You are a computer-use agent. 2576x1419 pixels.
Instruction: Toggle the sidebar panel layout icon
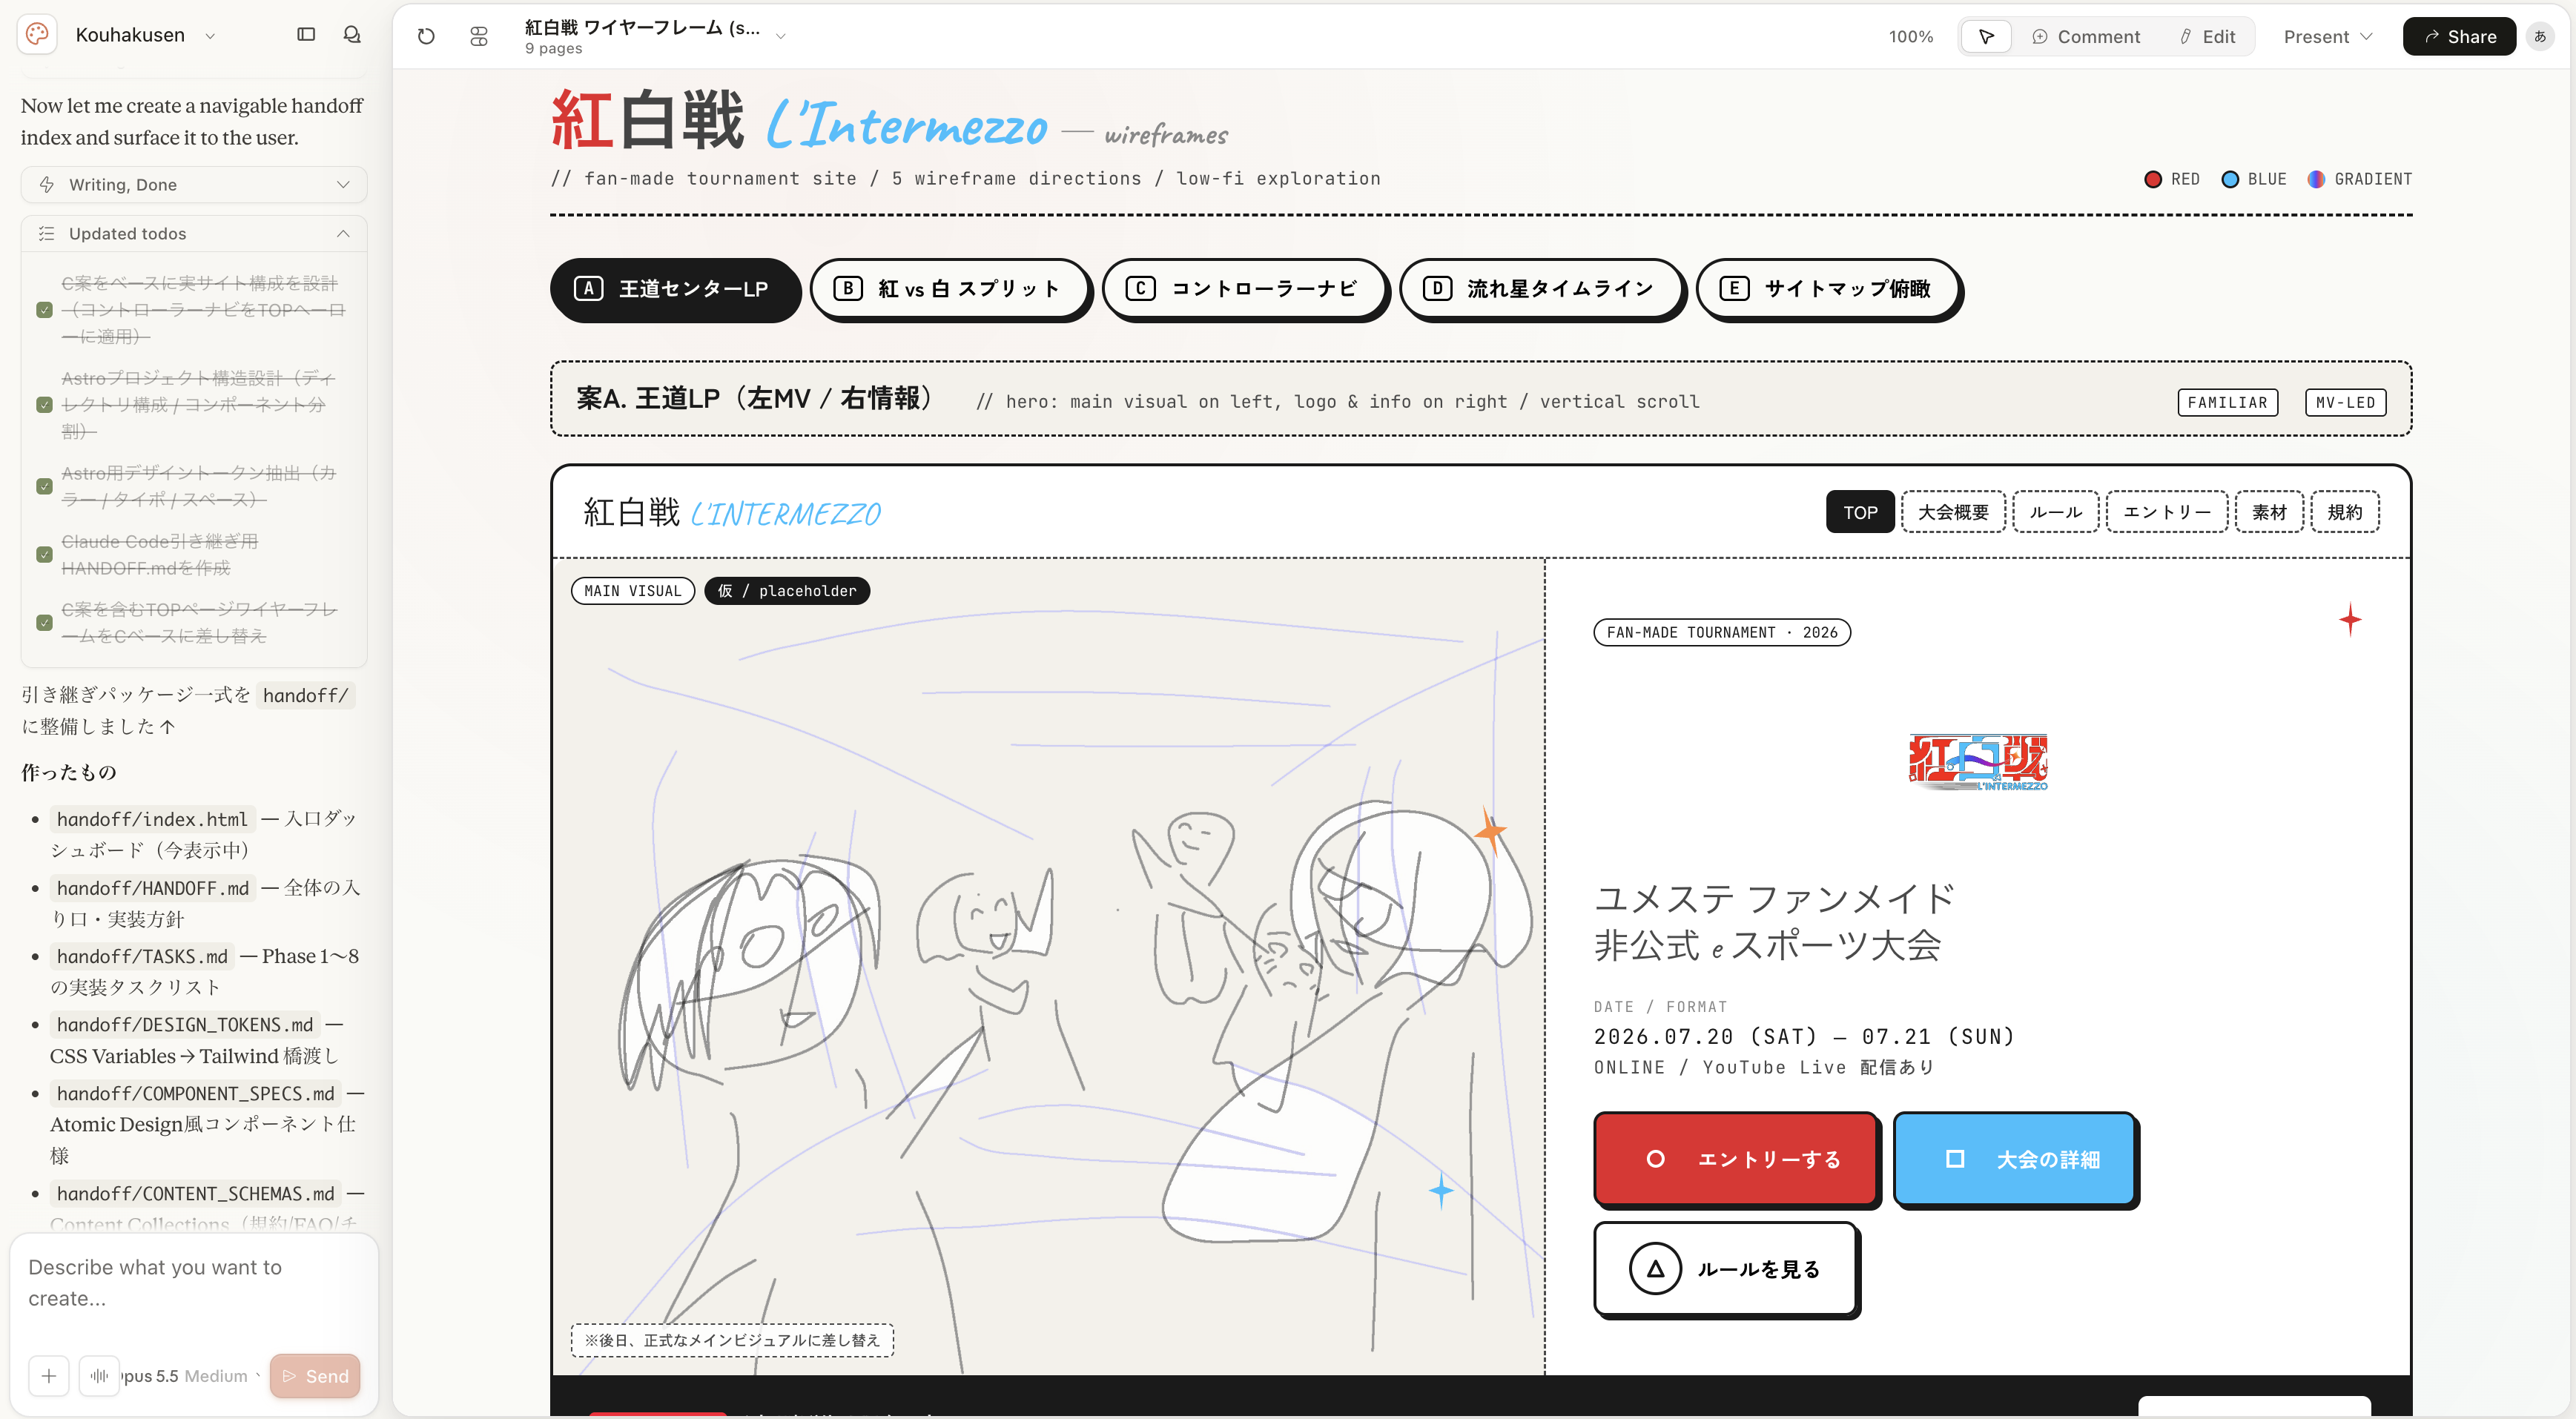point(306,35)
